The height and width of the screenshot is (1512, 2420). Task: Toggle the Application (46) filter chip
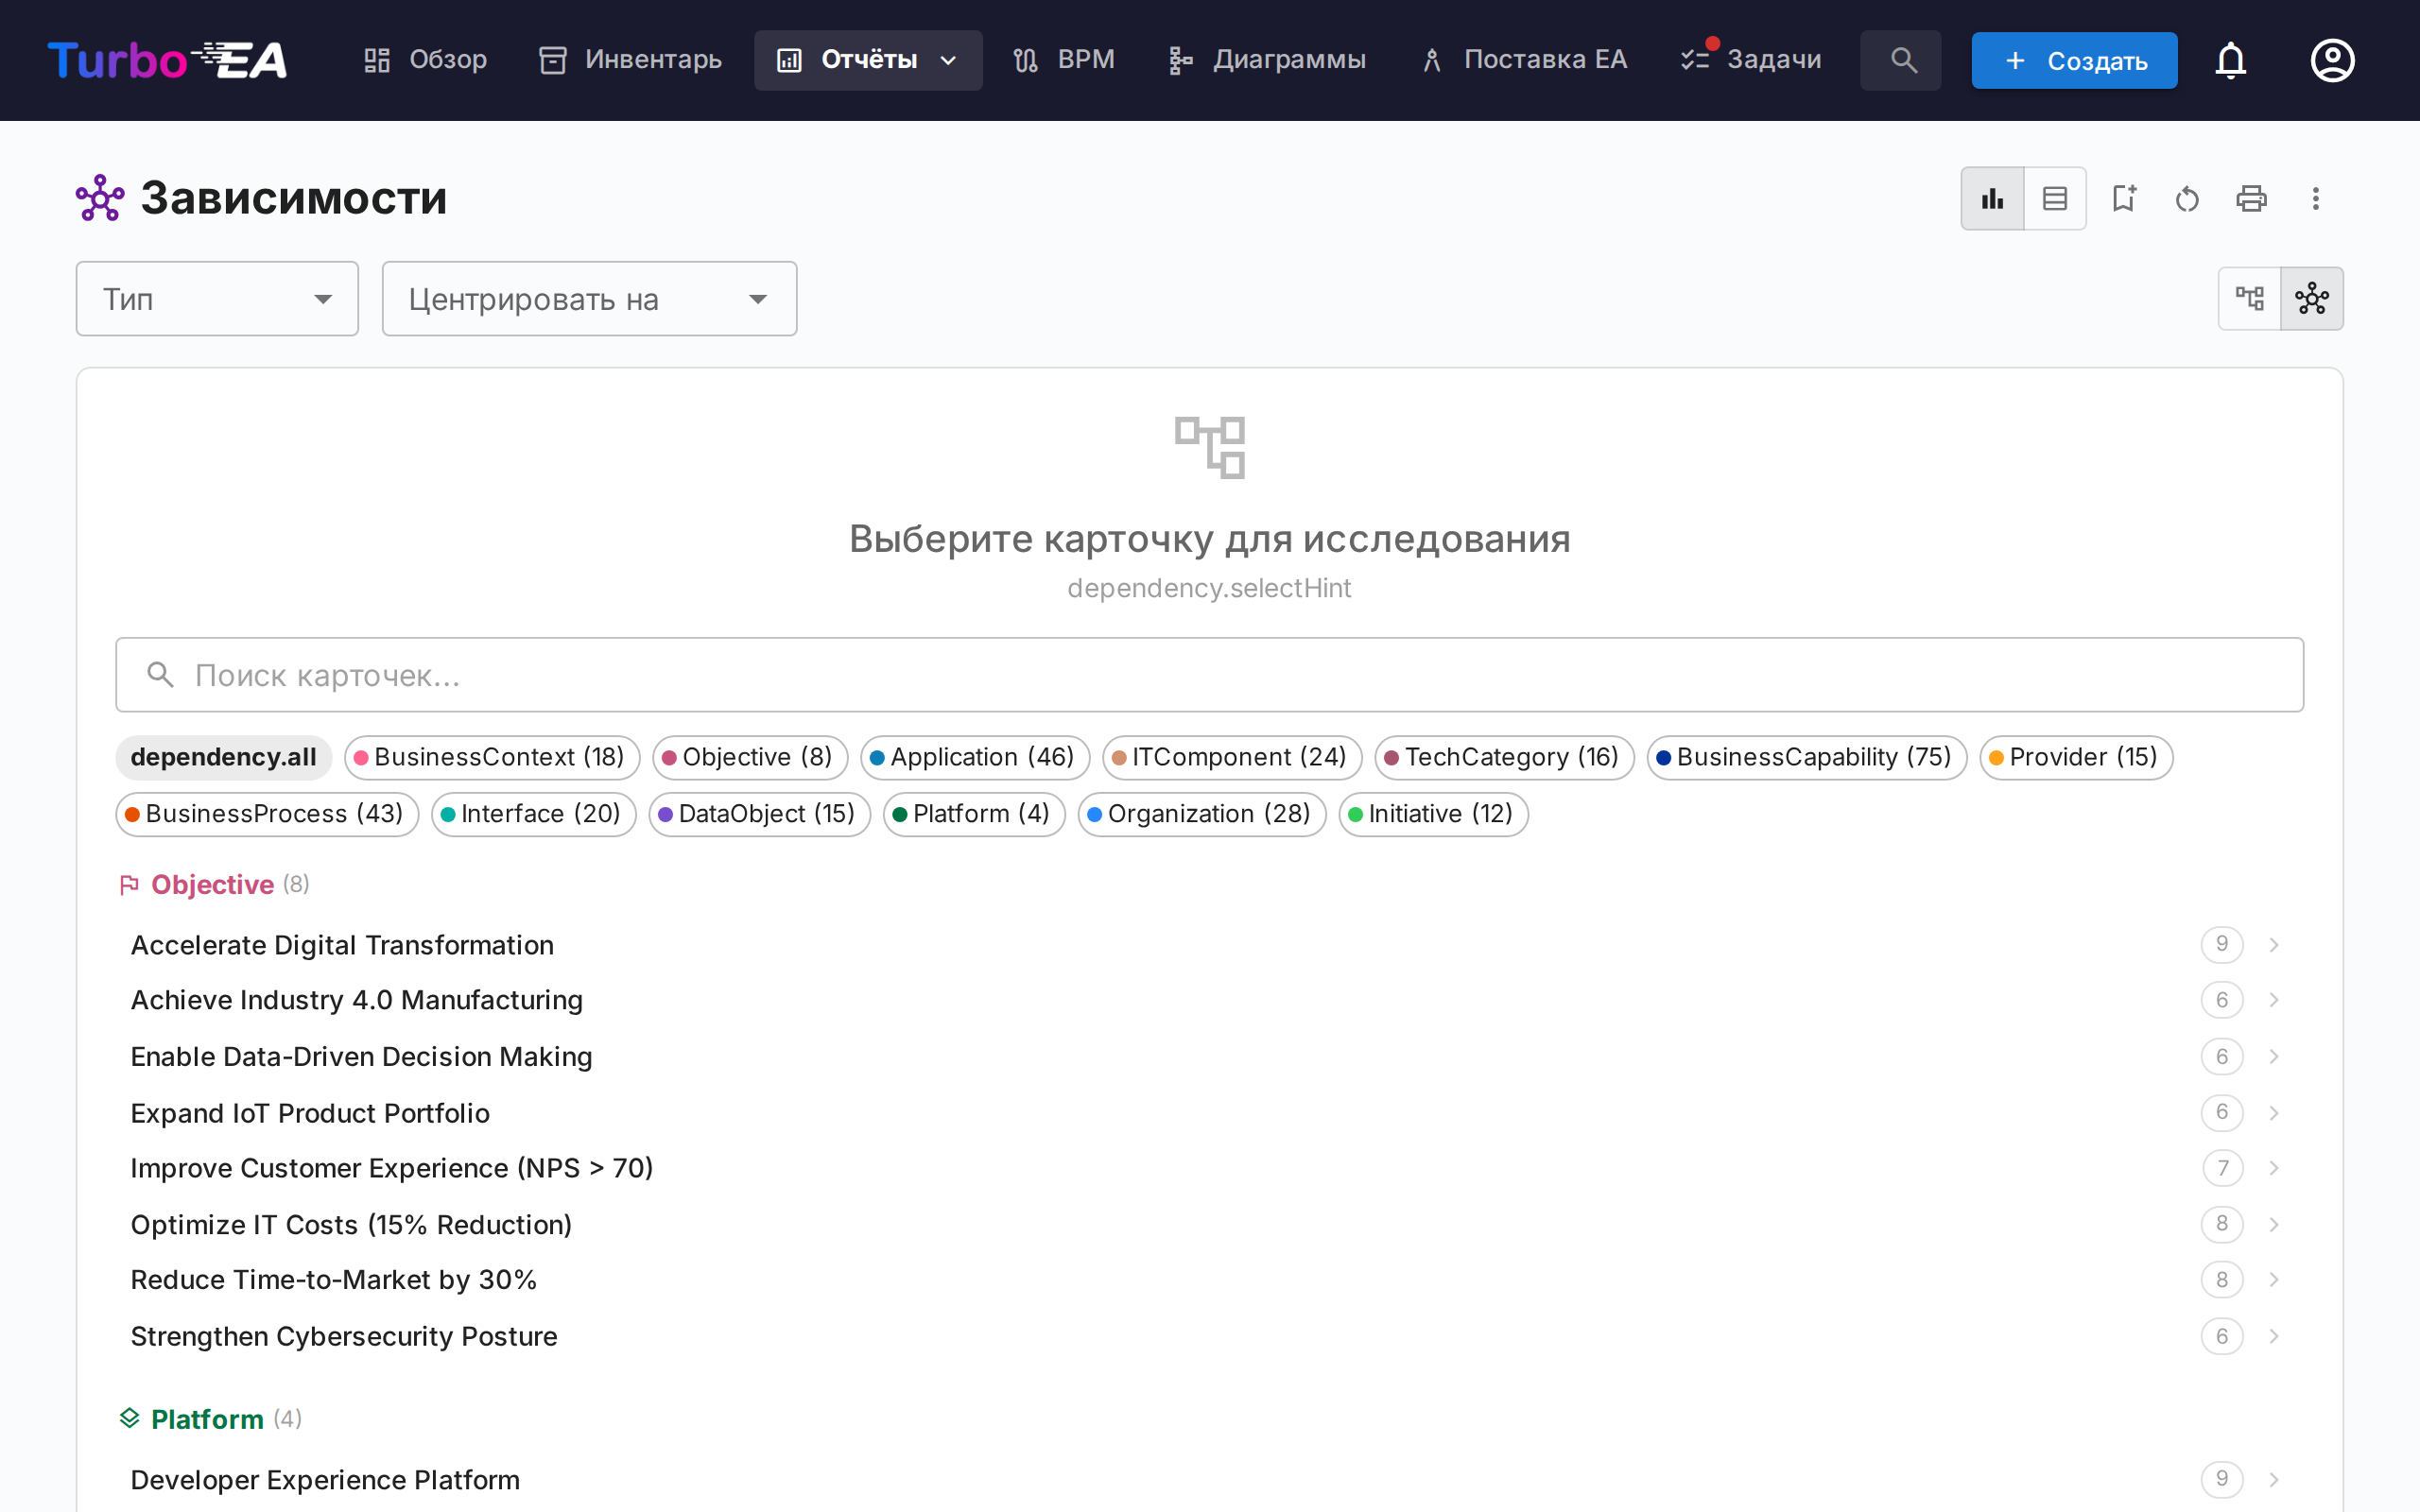(x=974, y=757)
